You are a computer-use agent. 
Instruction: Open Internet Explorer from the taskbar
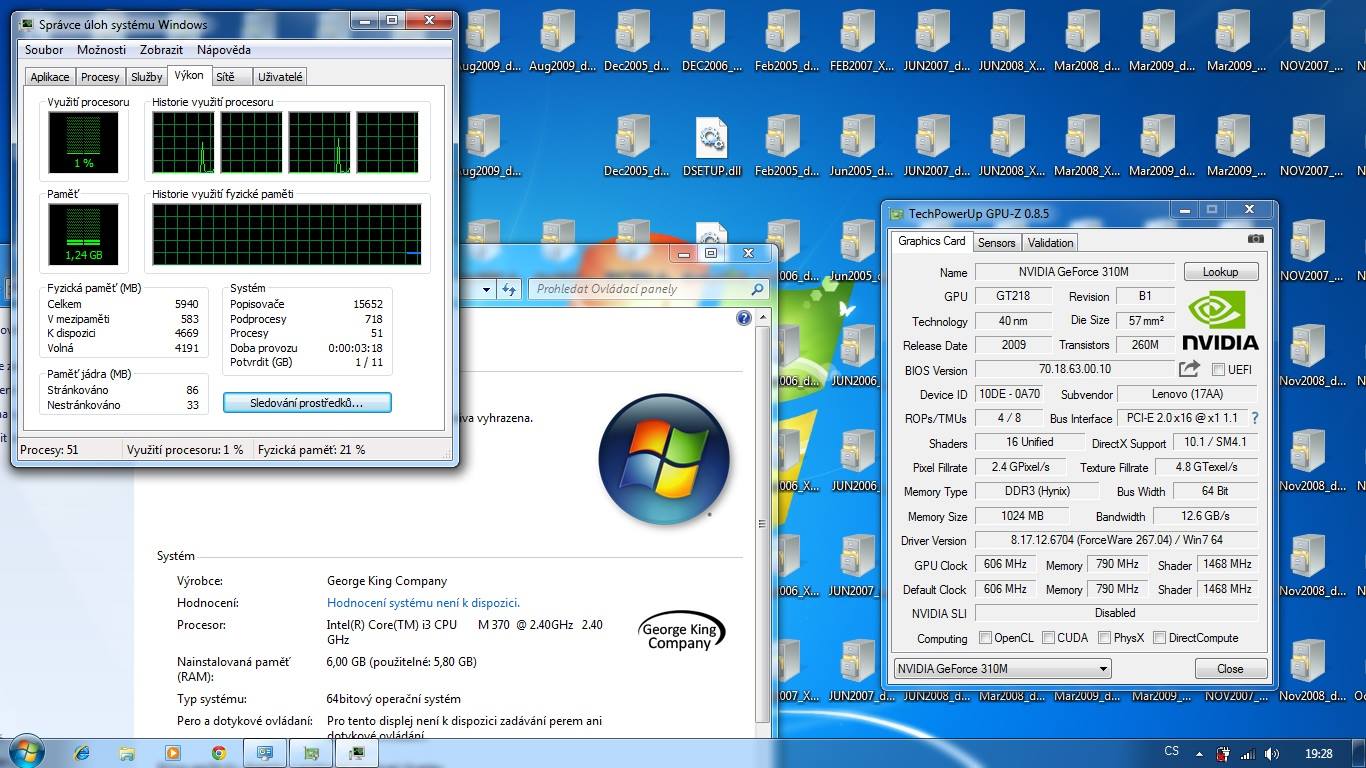point(82,753)
